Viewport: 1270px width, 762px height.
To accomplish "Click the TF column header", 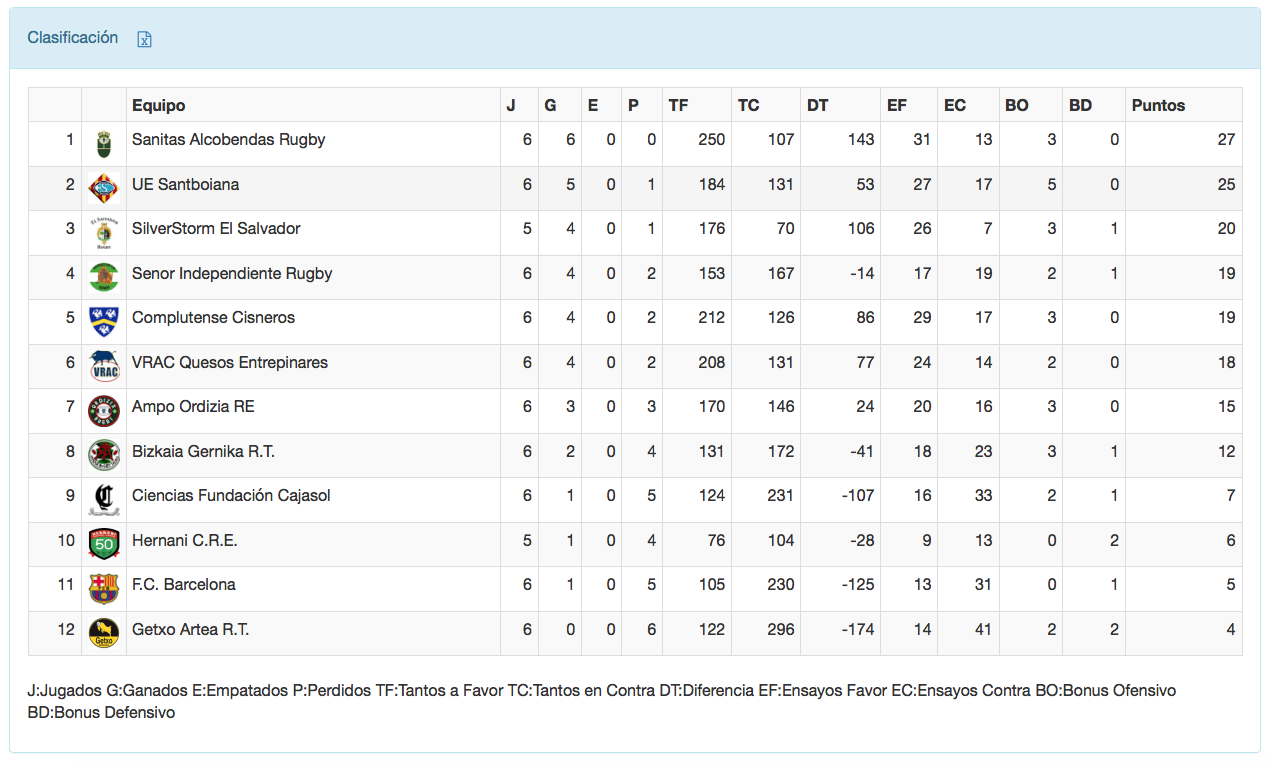I will 678,105.
